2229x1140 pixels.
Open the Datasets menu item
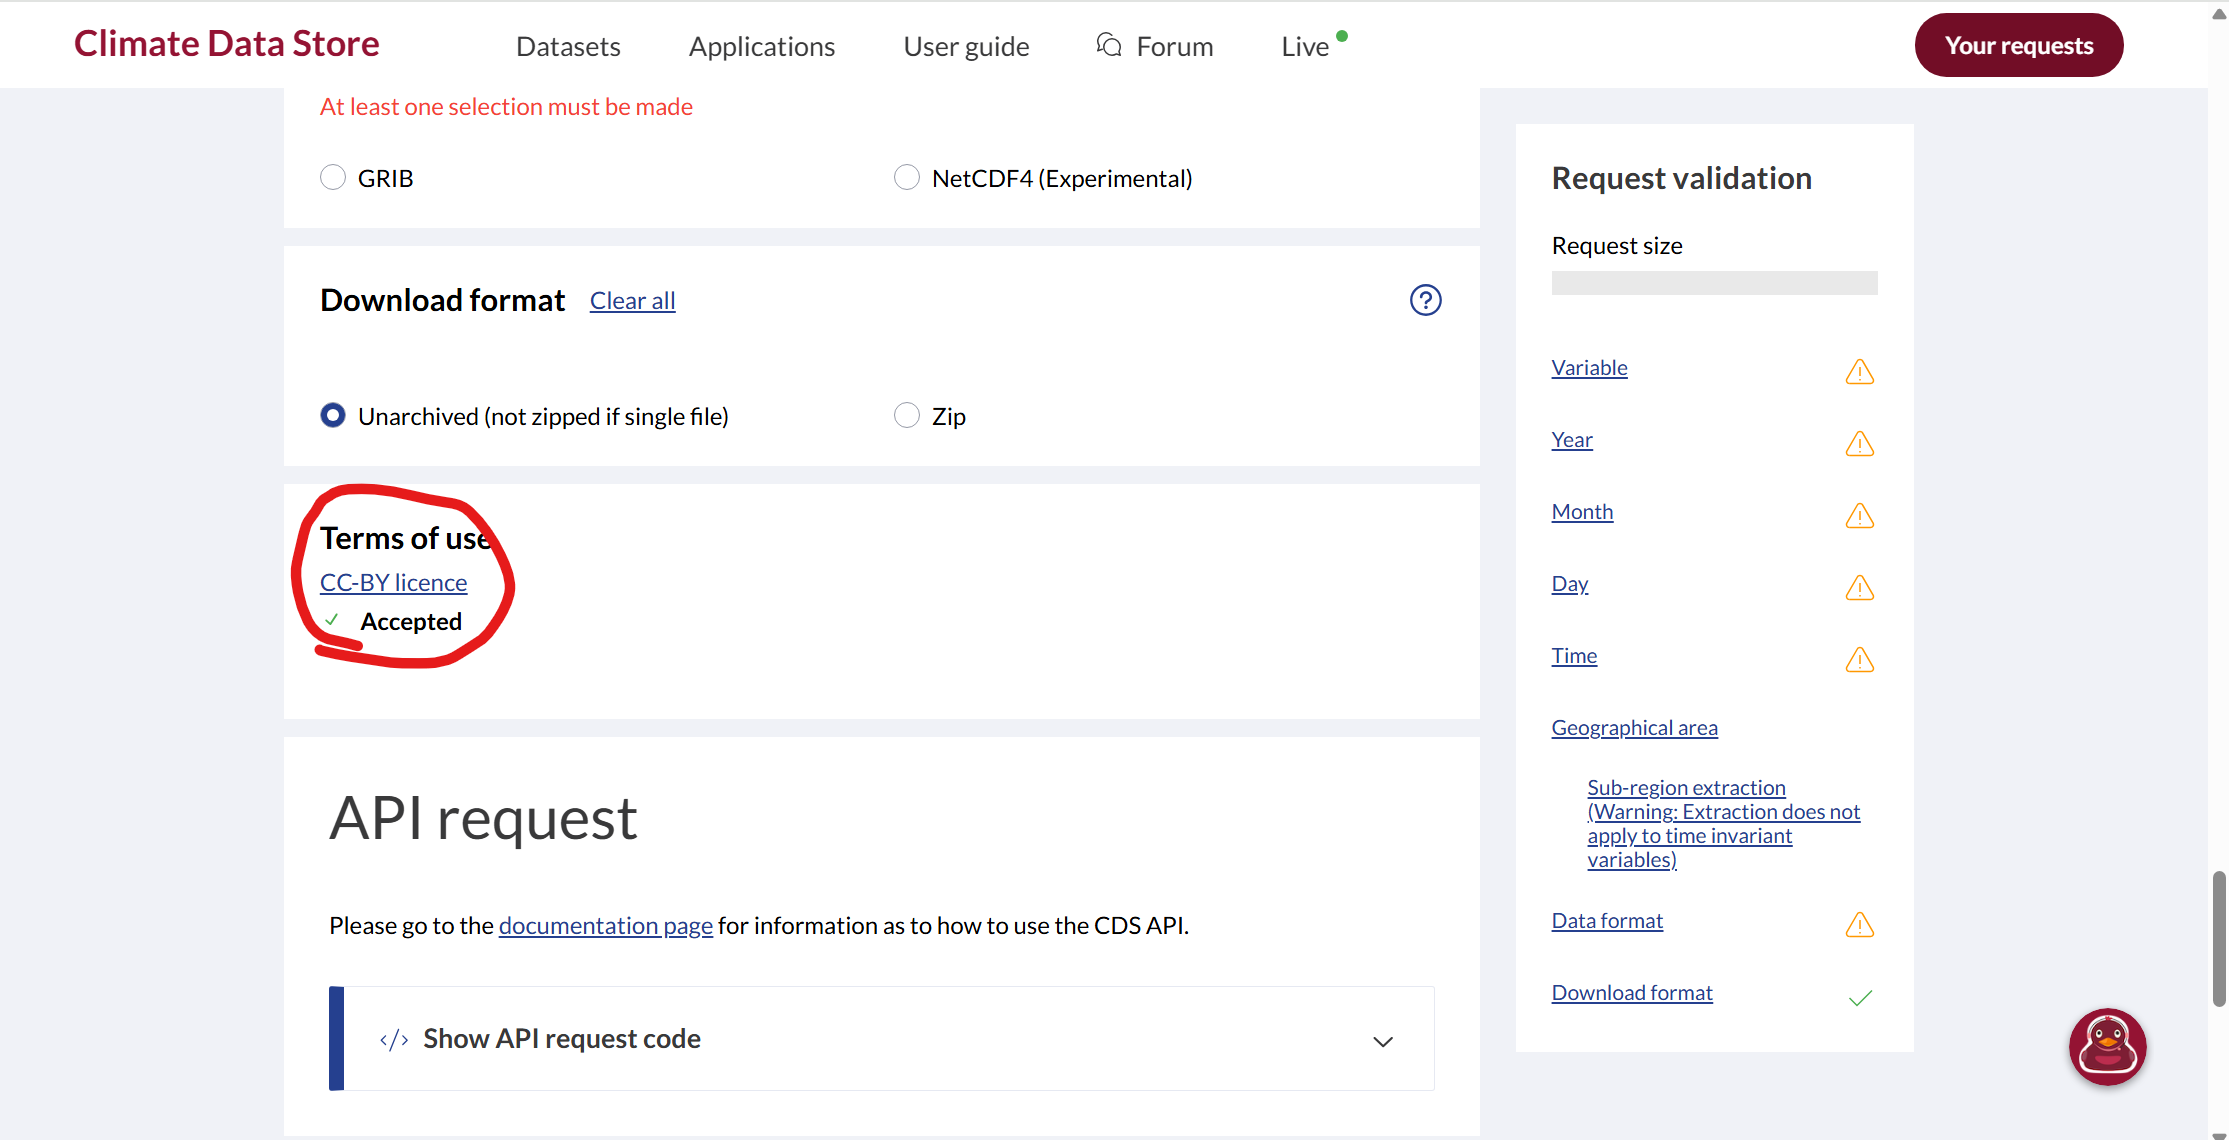(x=568, y=47)
